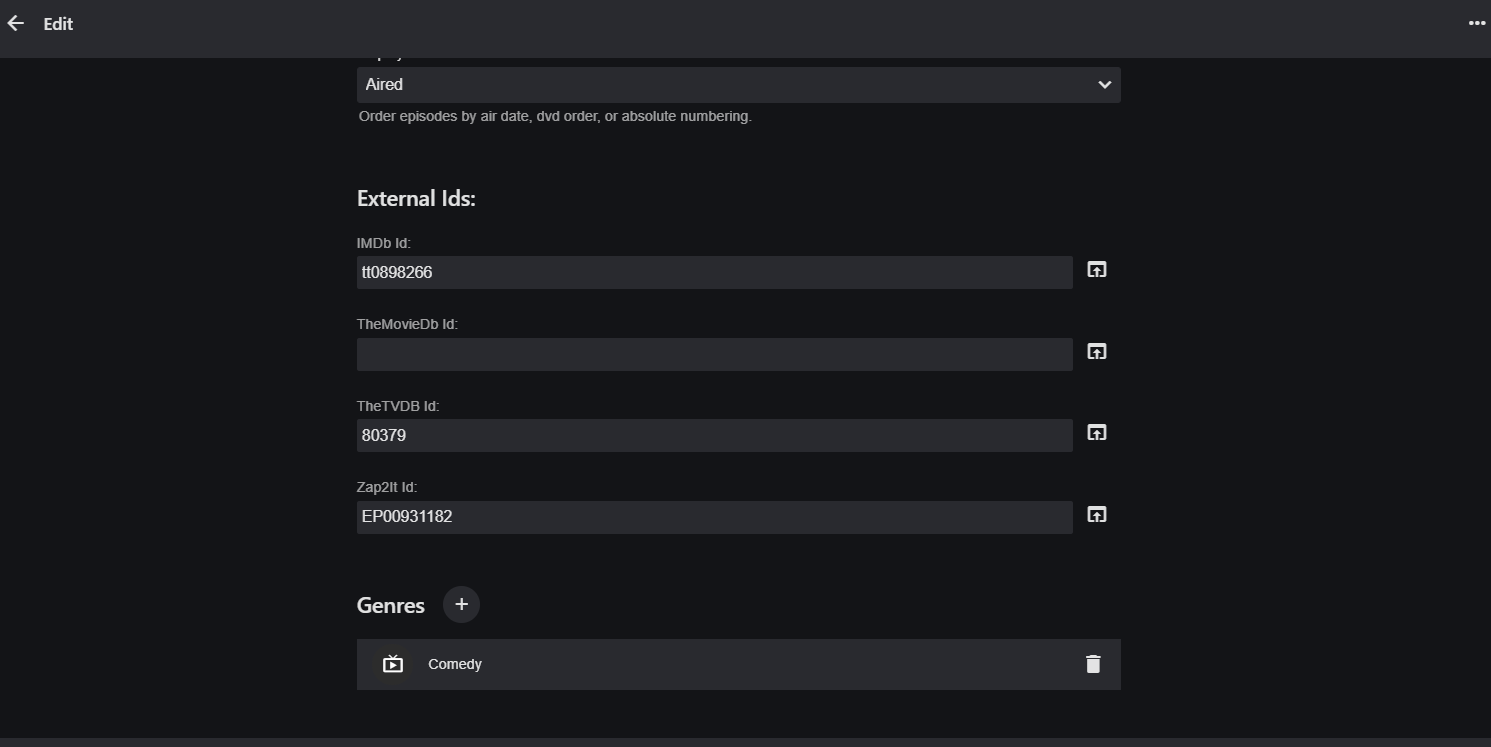This screenshot has height=747, width=1491.
Task: Open the three-dot more options menu
Action: (1476, 24)
